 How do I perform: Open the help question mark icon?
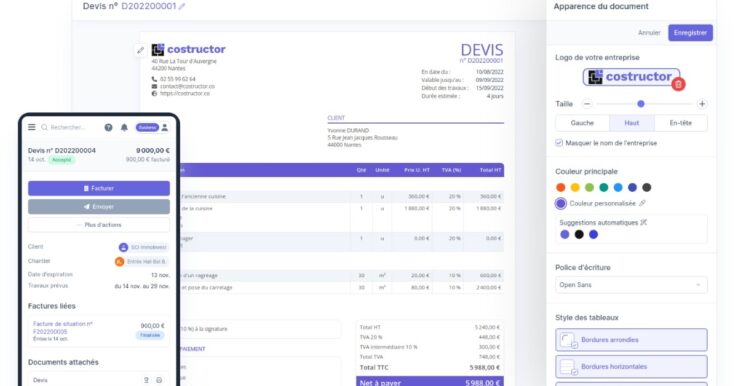(108, 128)
